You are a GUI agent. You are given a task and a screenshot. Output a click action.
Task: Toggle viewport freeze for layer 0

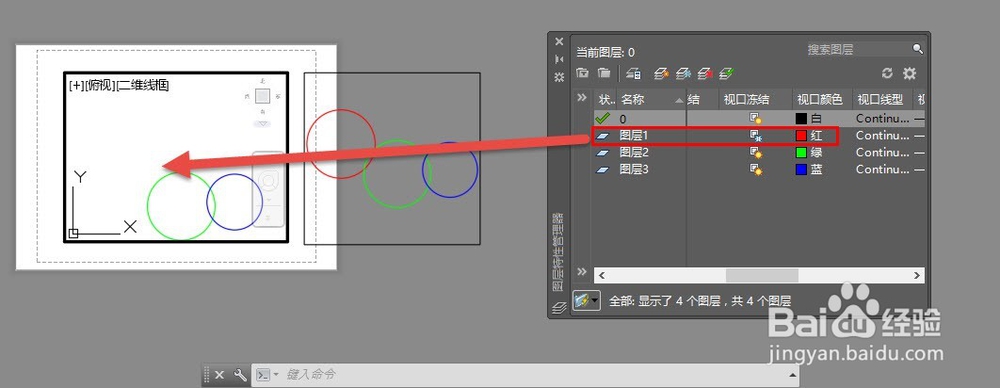point(756,118)
